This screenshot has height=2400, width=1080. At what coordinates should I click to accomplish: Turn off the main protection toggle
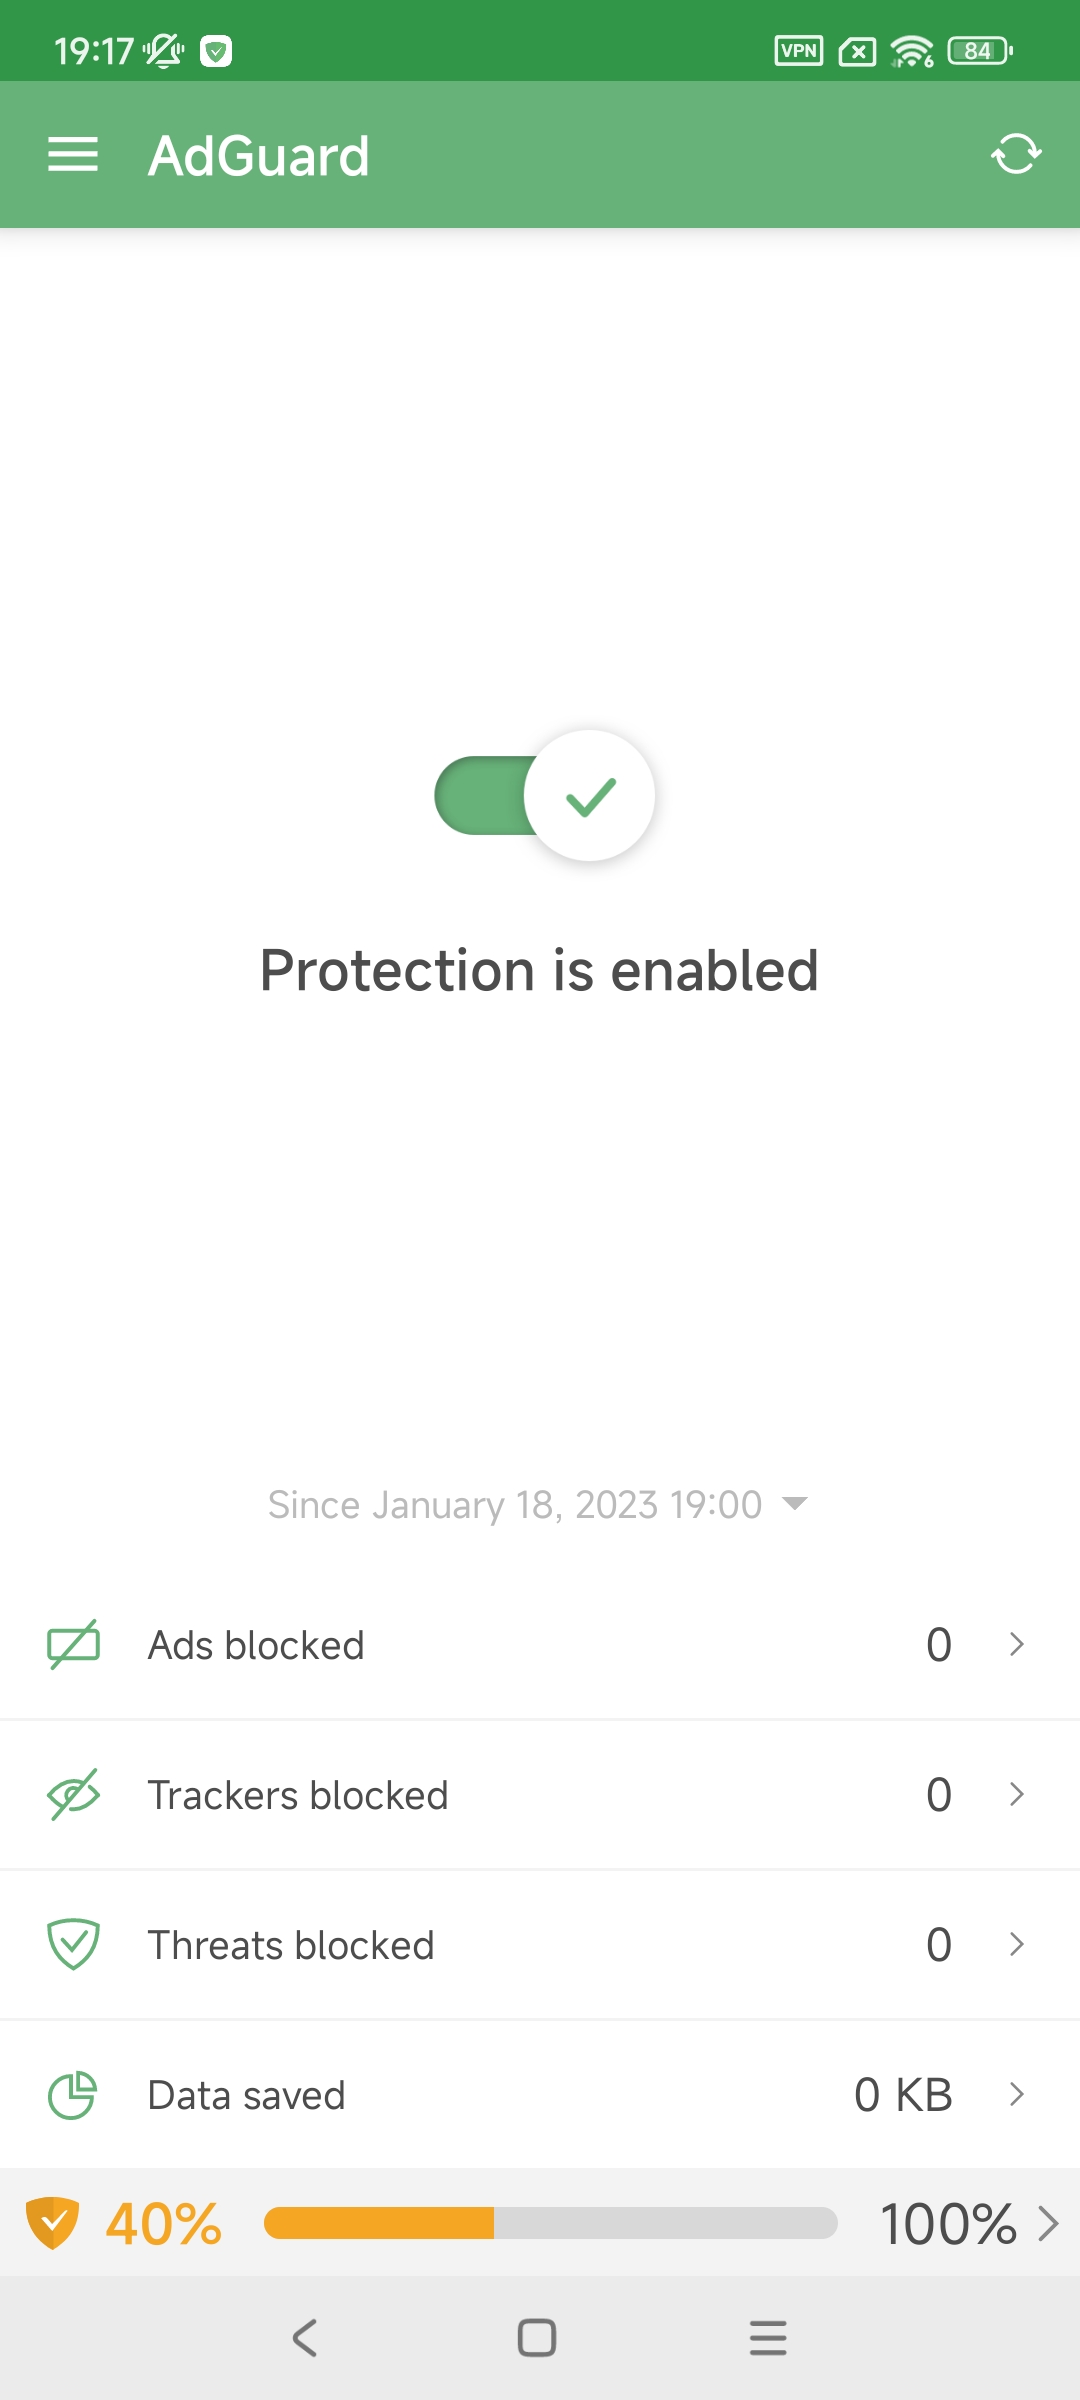click(545, 795)
